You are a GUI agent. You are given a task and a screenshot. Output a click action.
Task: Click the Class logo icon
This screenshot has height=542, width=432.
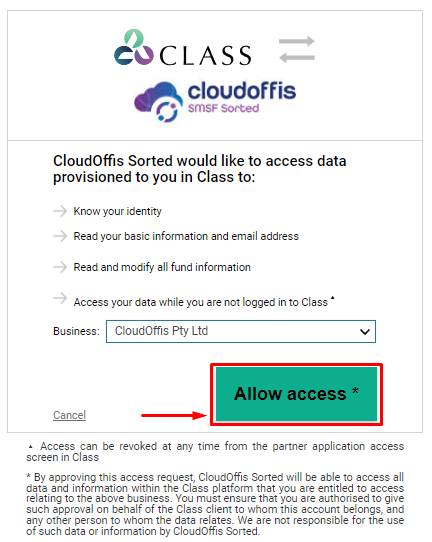(x=133, y=47)
